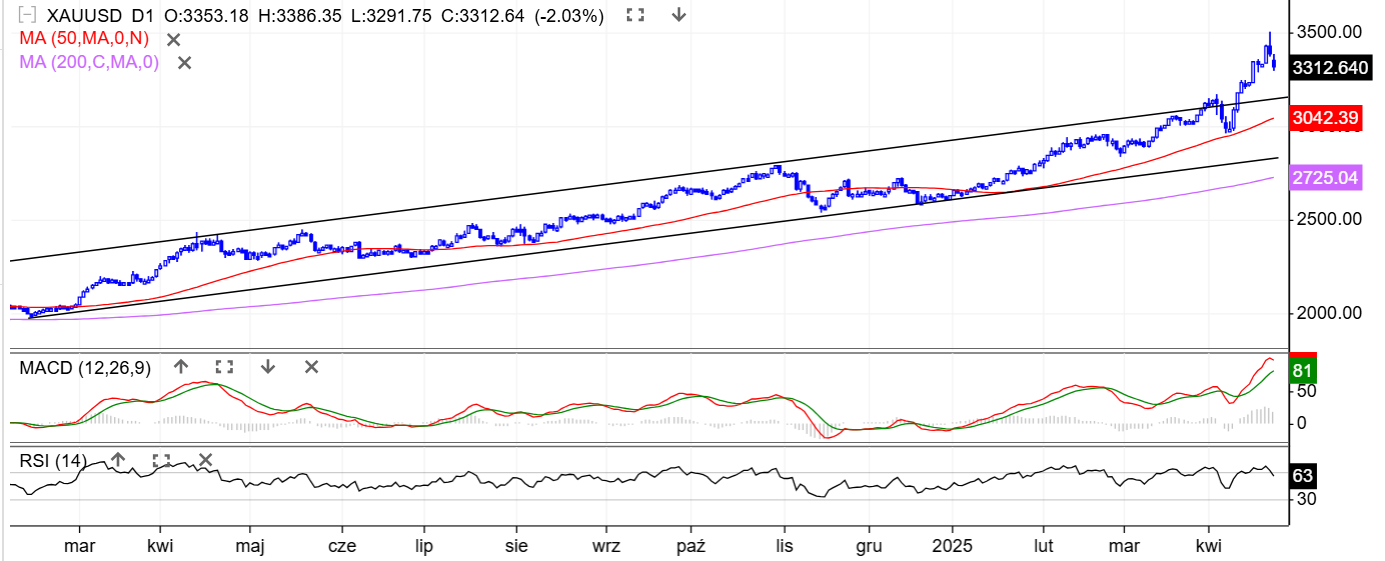This screenshot has height=561, width=1385.
Task: Move the RSI pane up
Action: click(x=118, y=460)
